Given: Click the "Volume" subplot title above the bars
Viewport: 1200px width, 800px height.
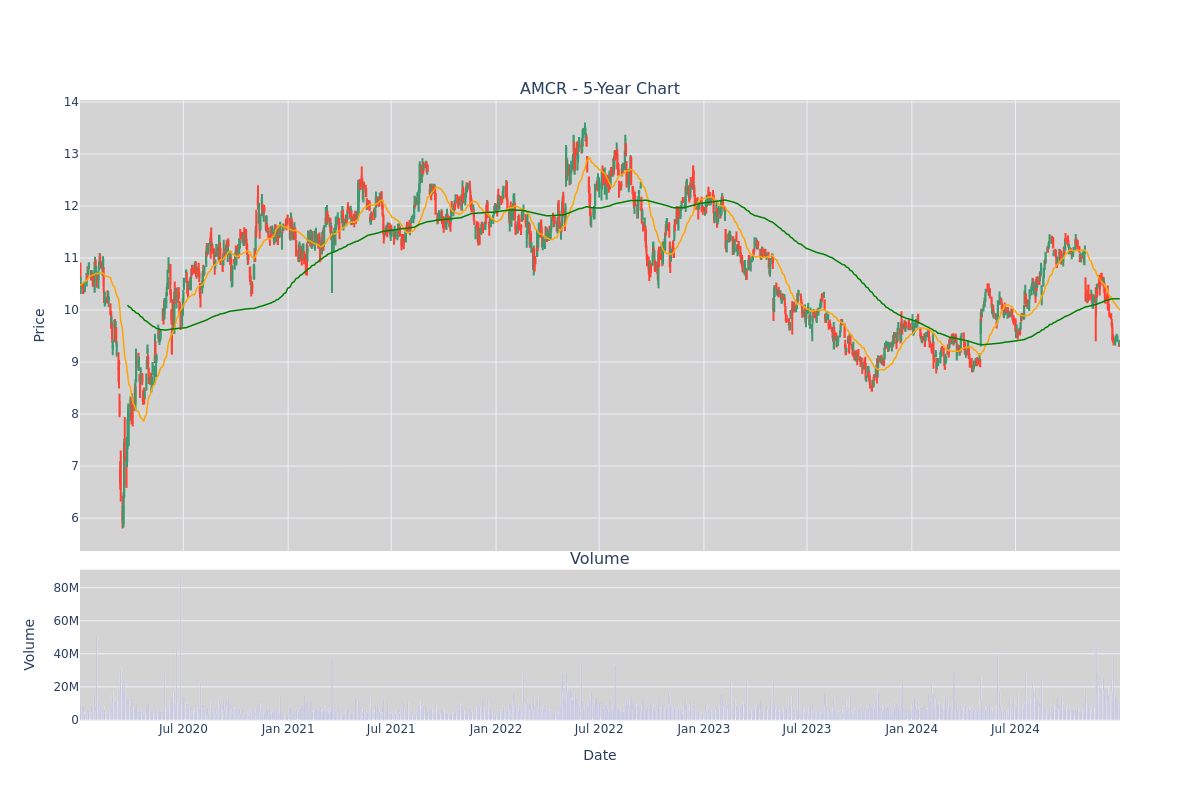Looking at the screenshot, I should pyautogui.click(x=600, y=559).
